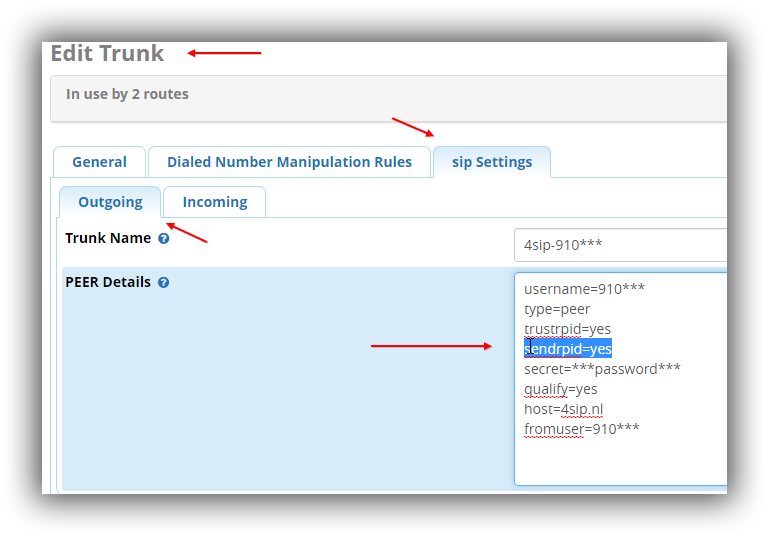769x536 pixels.
Task: Click the Edit Trunk heading
Action: (107, 53)
